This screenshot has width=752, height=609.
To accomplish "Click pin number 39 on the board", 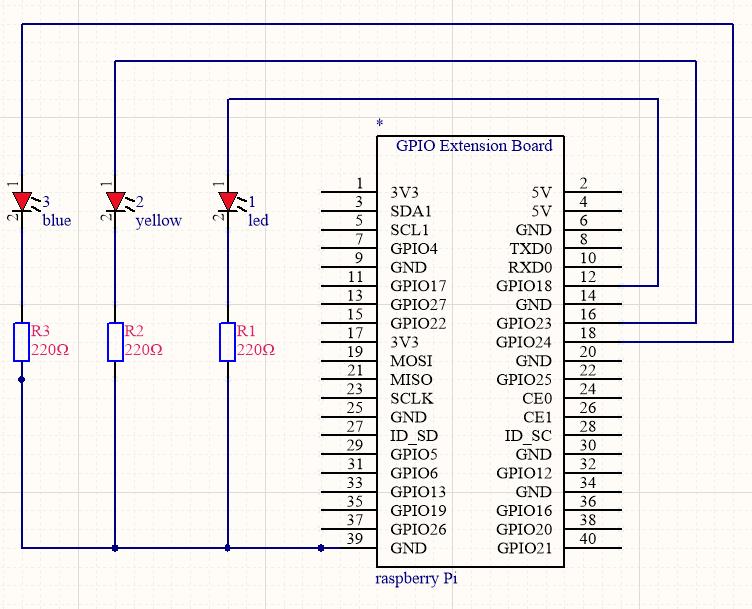I will coord(355,539).
